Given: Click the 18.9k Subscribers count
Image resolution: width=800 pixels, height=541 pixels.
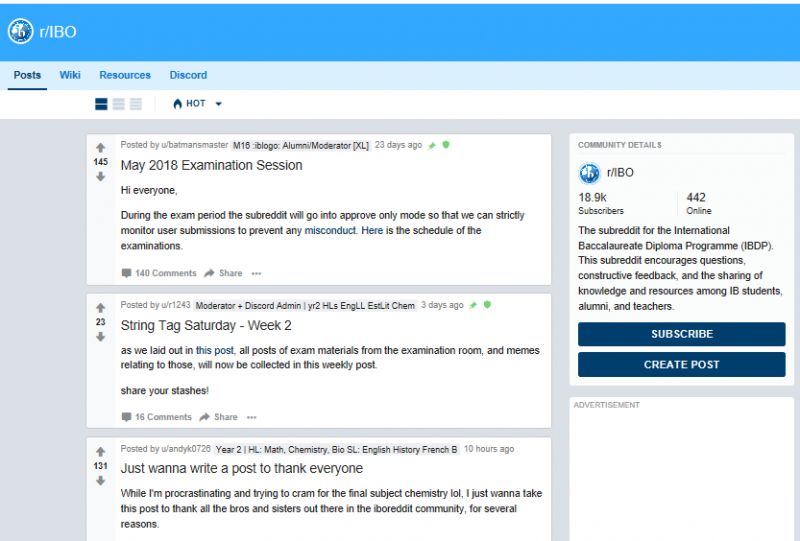Looking at the screenshot, I should point(601,203).
